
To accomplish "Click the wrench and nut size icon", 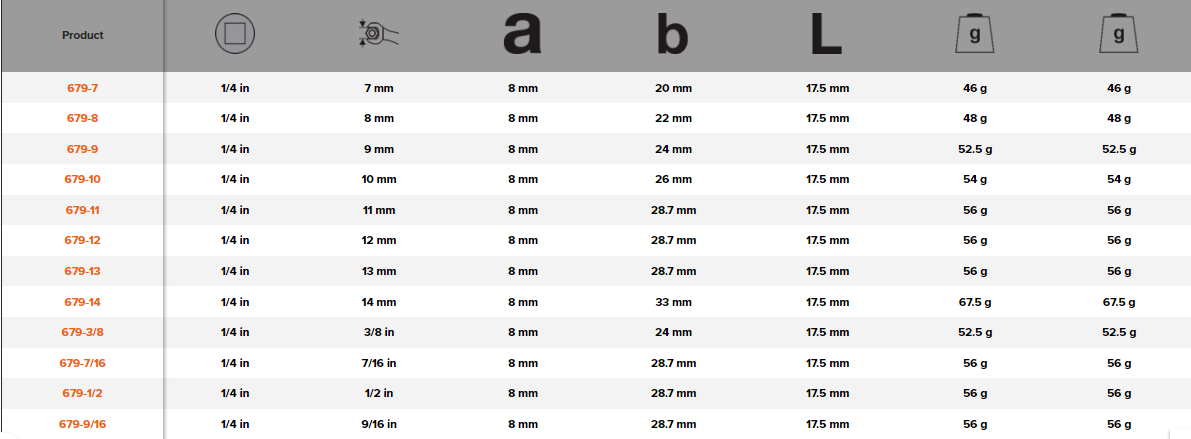I will 379,35.
